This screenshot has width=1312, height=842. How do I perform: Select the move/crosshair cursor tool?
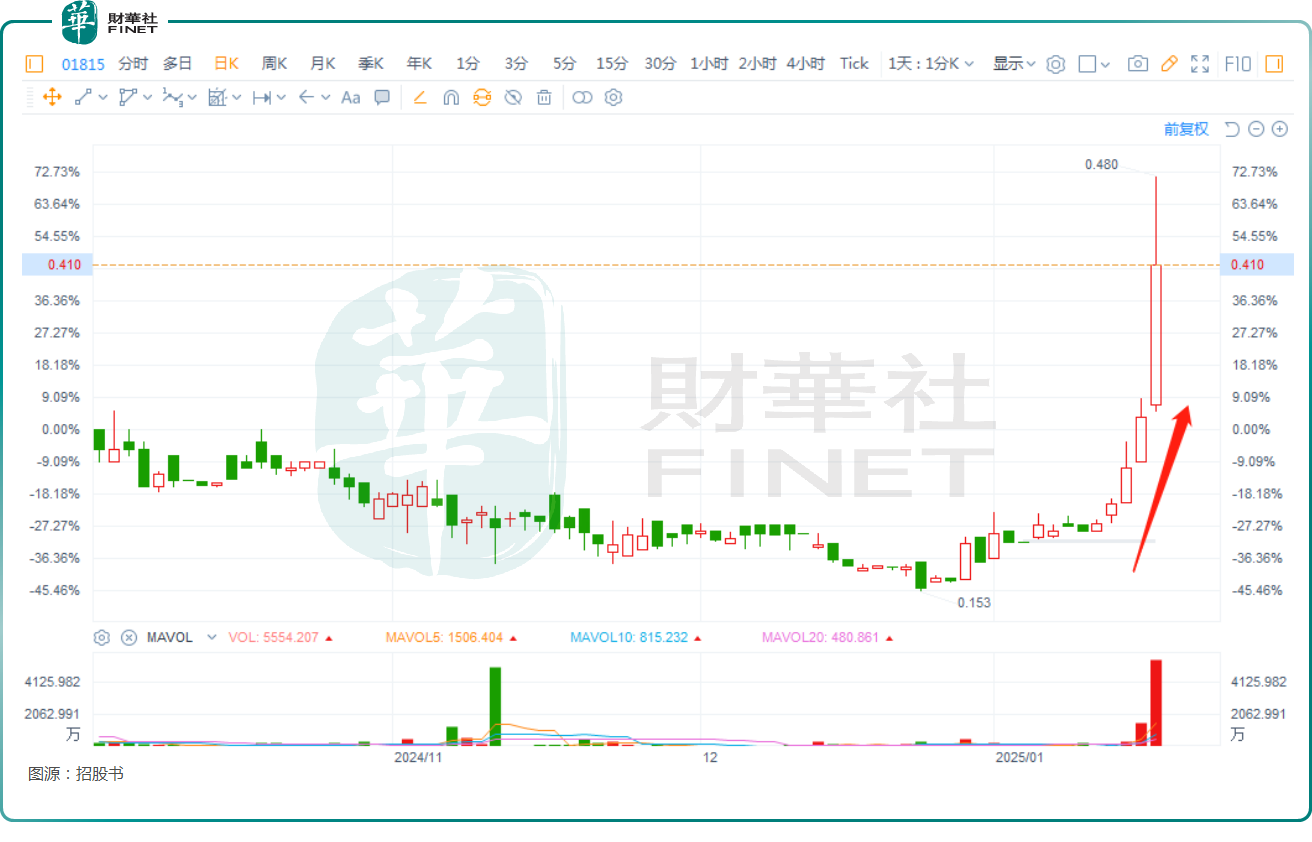52,98
